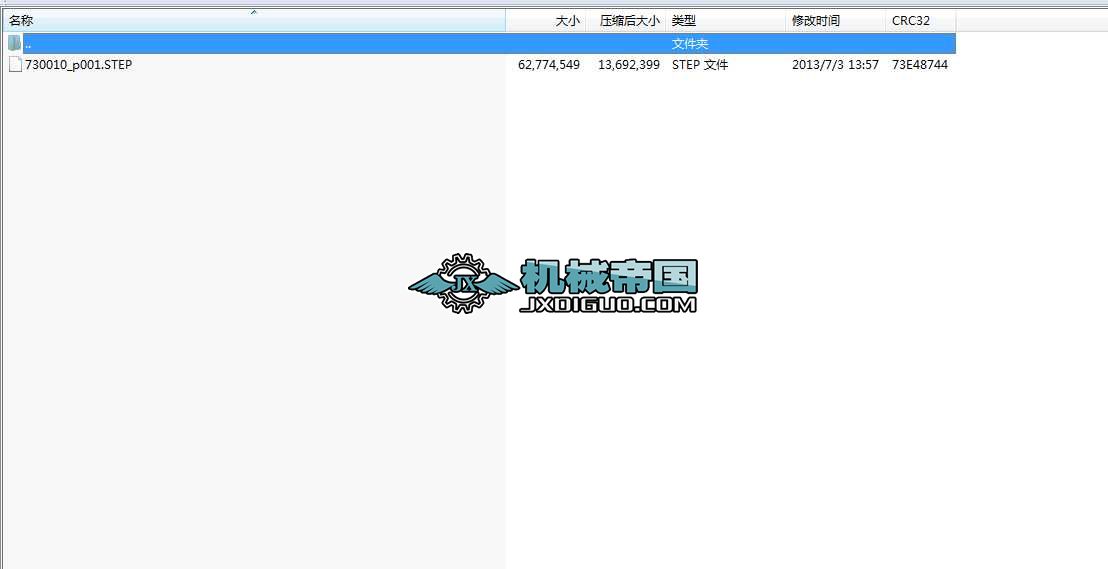Sort files by the 名称 column header
The width and height of the screenshot is (1108, 569).
click(x=253, y=21)
